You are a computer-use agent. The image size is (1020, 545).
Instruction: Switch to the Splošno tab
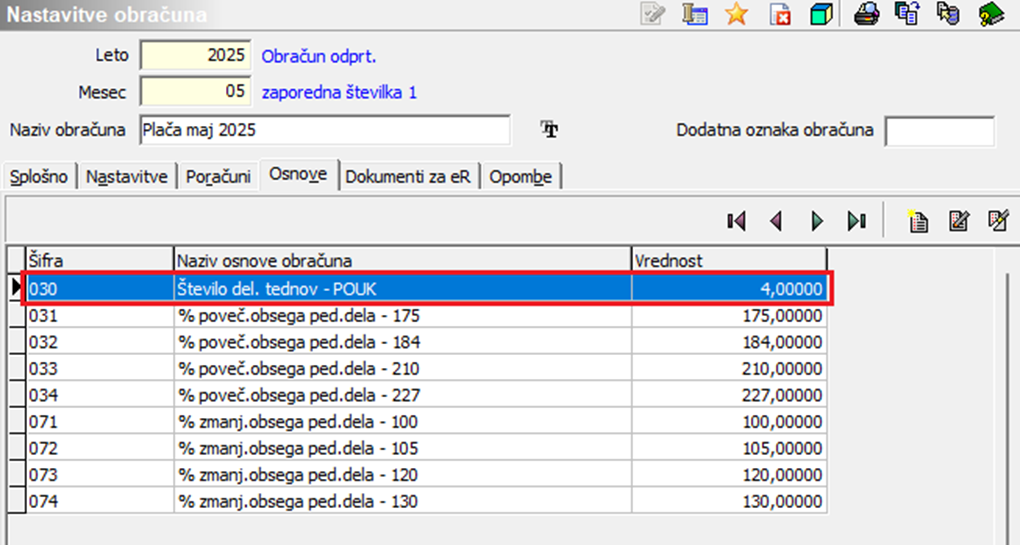click(39, 177)
